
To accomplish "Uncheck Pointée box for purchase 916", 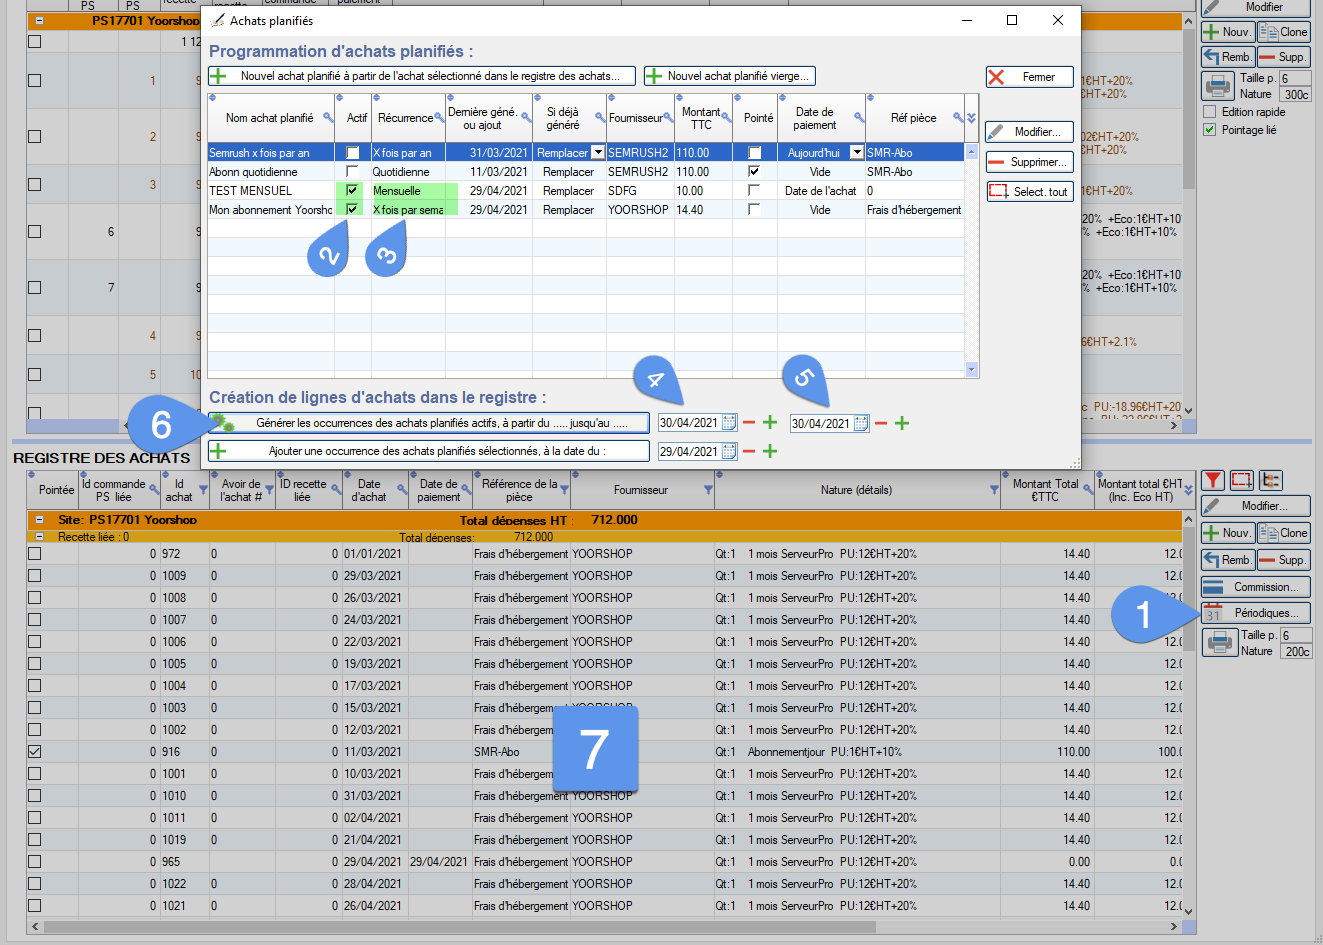I will [x=35, y=752].
